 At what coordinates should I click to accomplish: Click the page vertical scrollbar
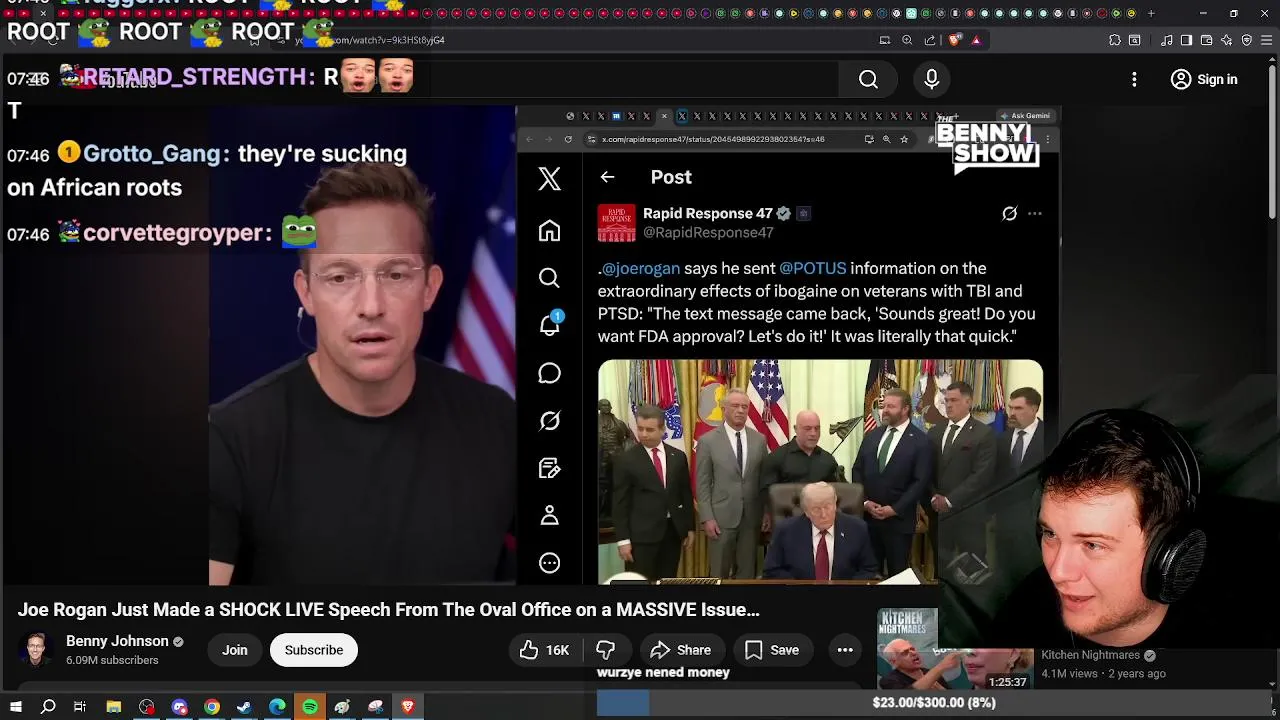pos(1272,140)
